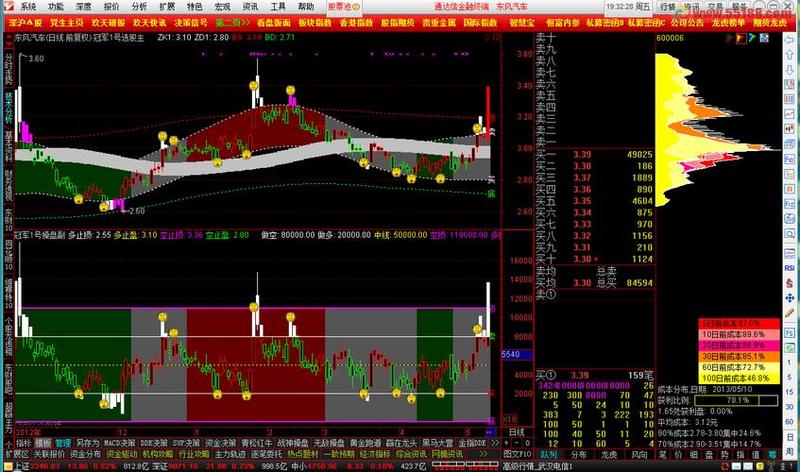Viewport: 800px width, 472px height.
Task: Click the F10 info icon in right toolbar
Action: click(789, 159)
